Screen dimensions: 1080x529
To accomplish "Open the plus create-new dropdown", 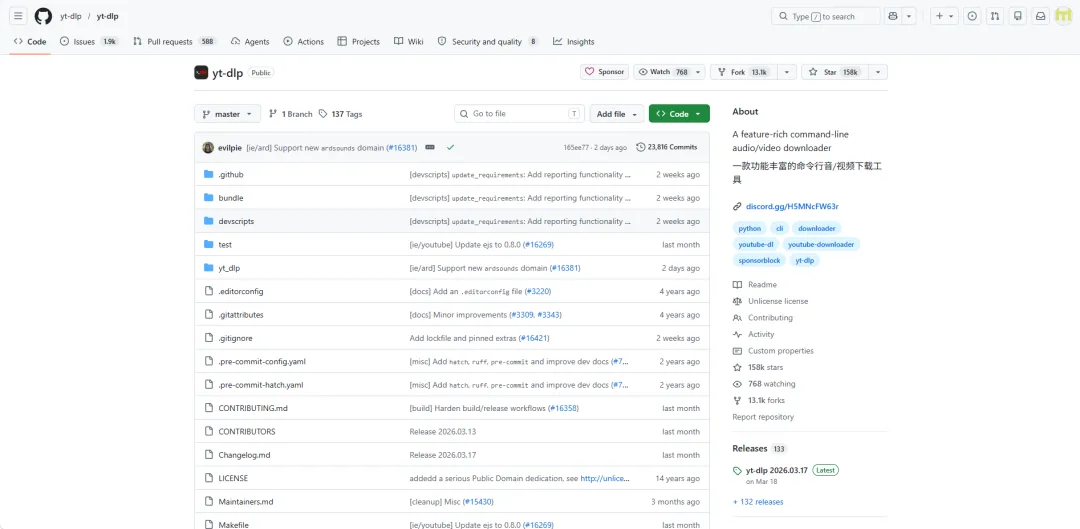I will pyautogui.click(x=944, y=16).
